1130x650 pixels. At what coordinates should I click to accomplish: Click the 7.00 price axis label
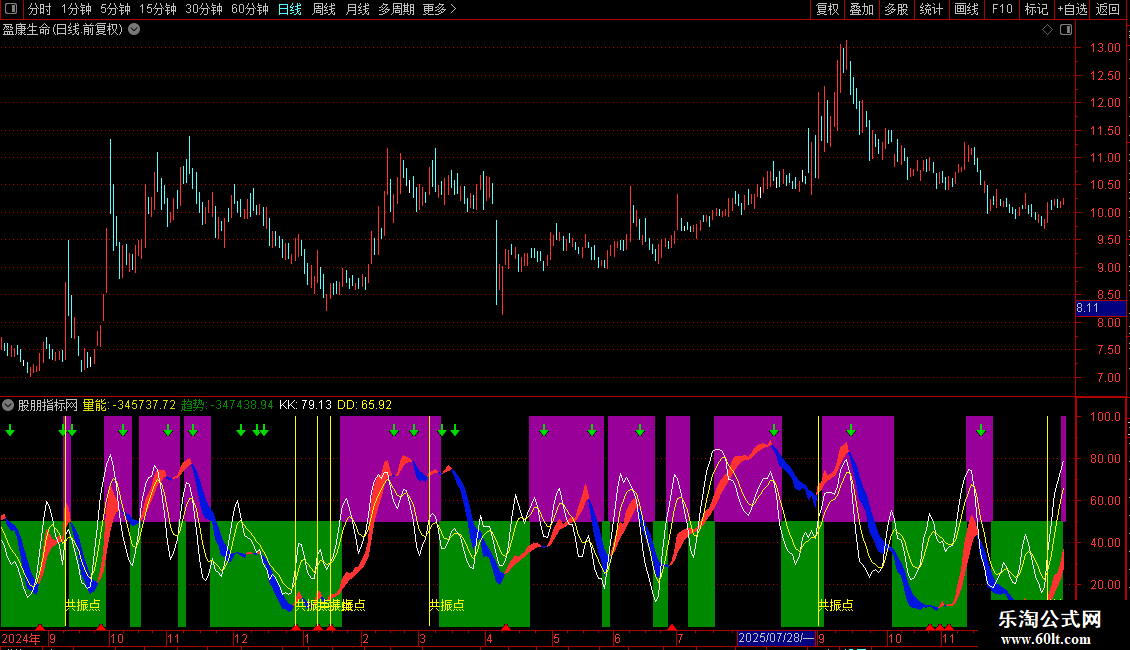[1108, 378]
